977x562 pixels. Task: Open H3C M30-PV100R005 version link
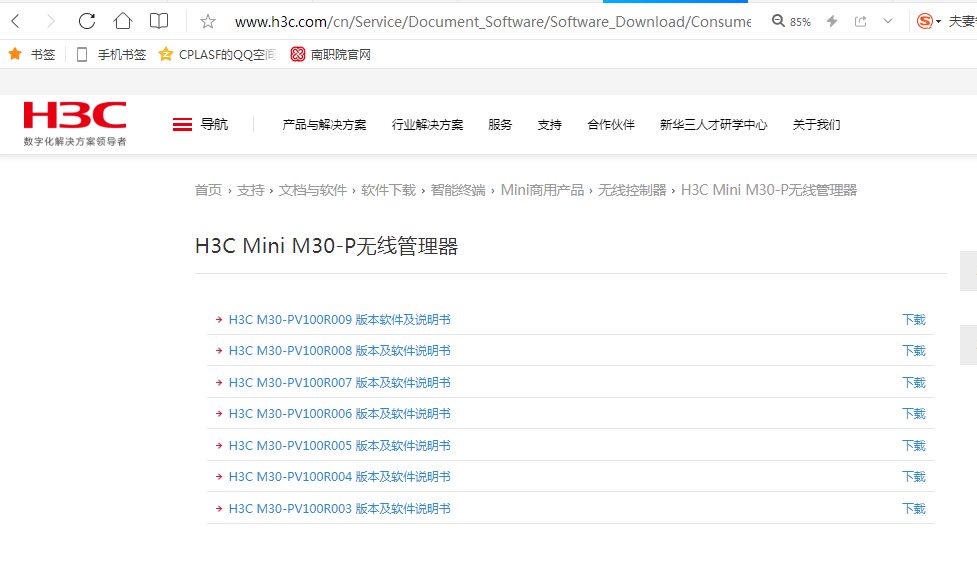click(340, 445)
